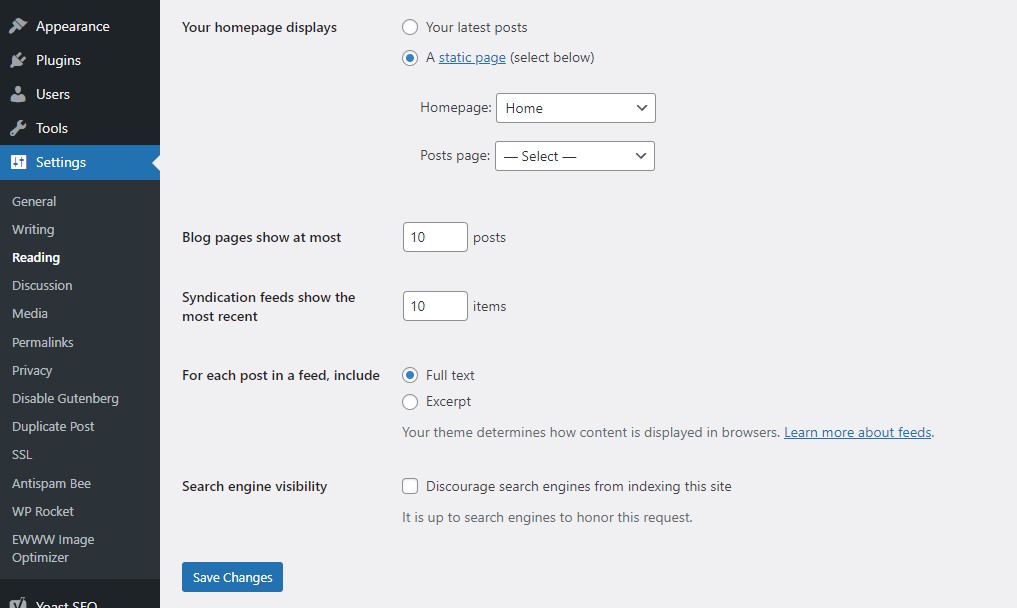This screenshot has width=1017, height=608.
Task: Choose 'Excerpt' feed option
Action: click(x=410, y=402)
